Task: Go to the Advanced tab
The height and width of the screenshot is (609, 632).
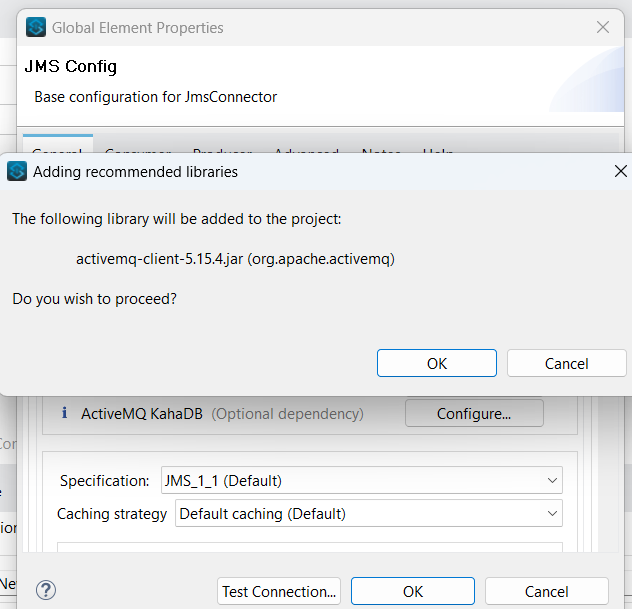Action: (306, 150)
